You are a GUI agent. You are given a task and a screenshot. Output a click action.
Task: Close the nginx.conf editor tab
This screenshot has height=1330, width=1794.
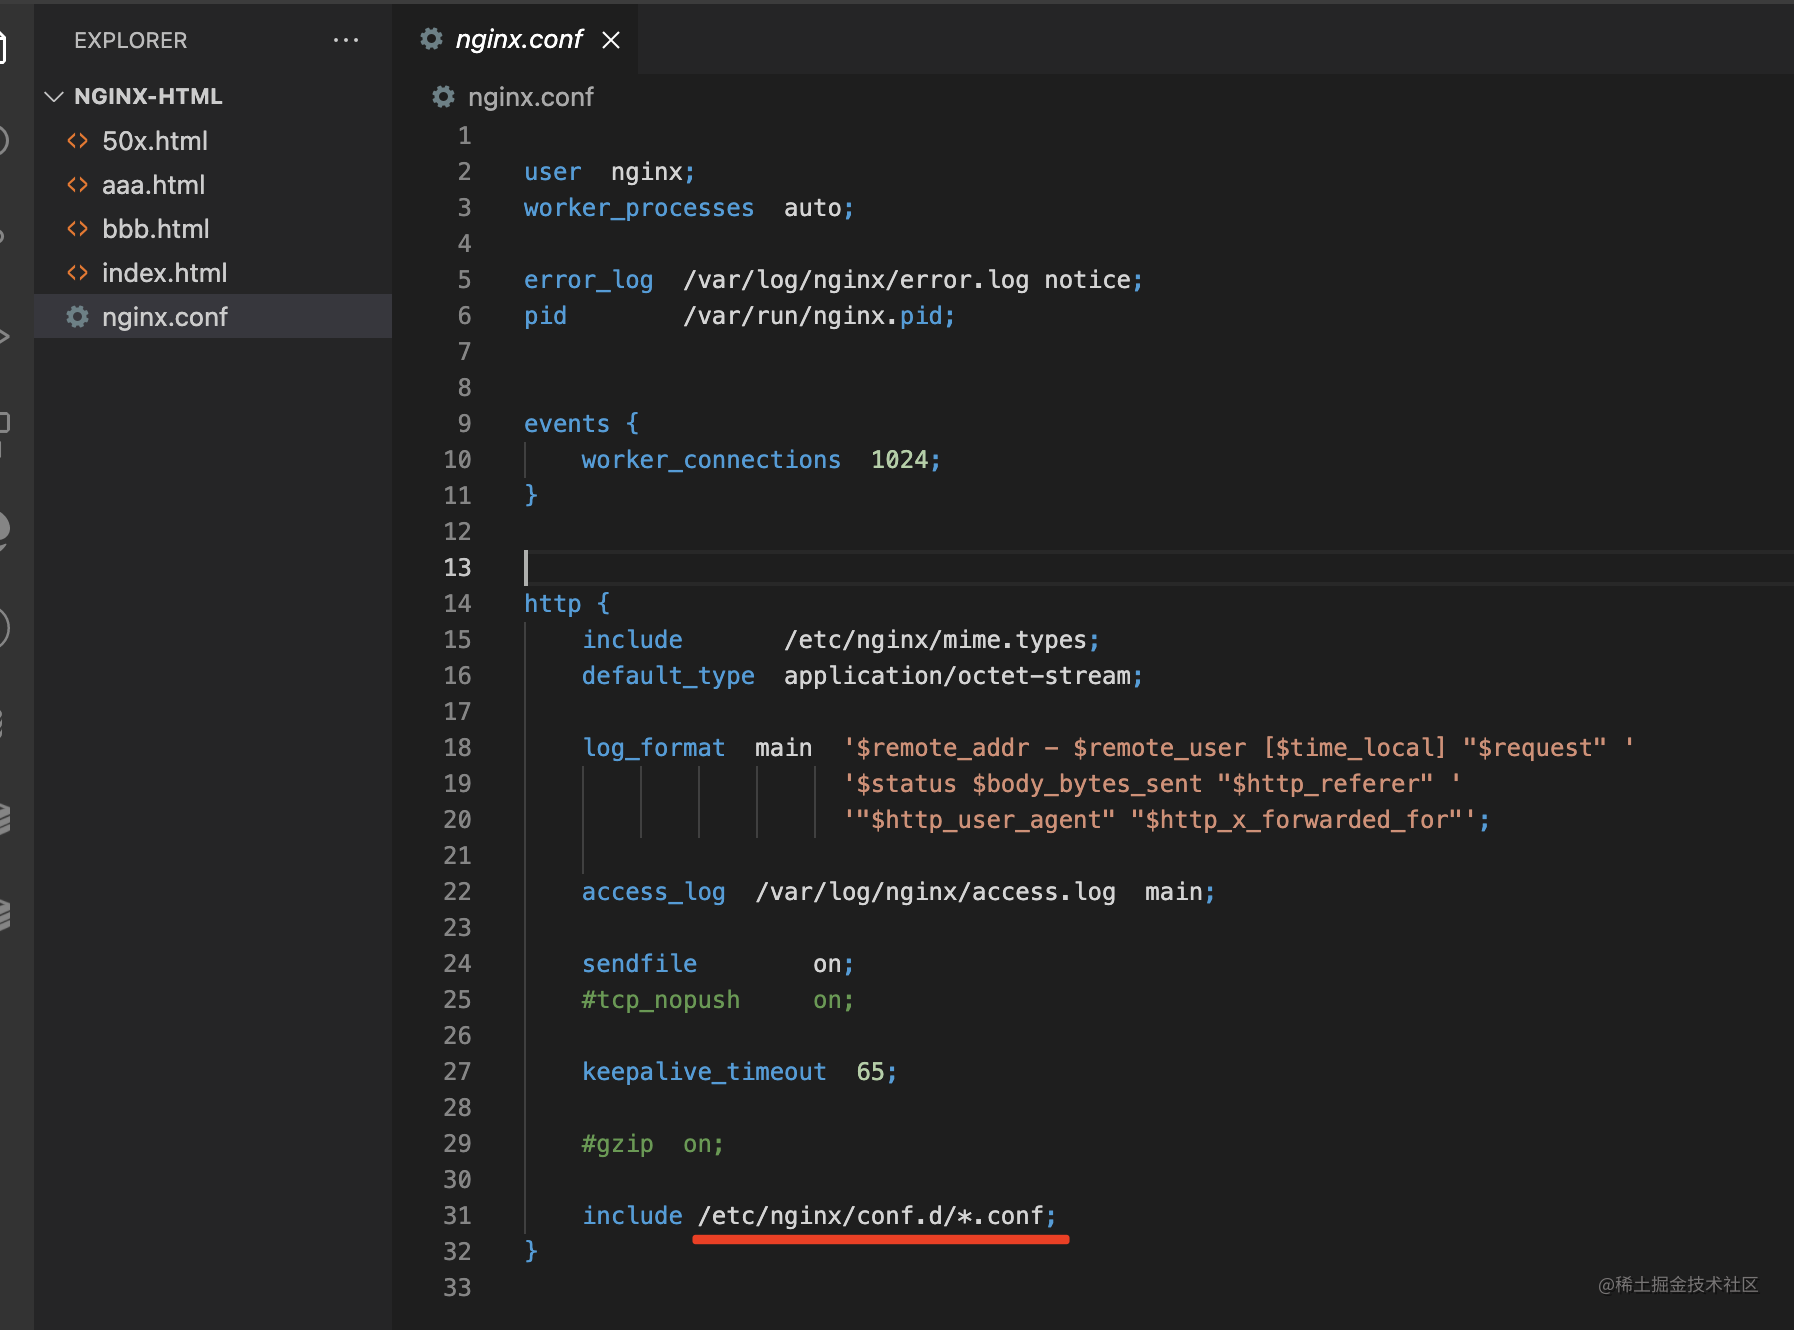point(611,40)
